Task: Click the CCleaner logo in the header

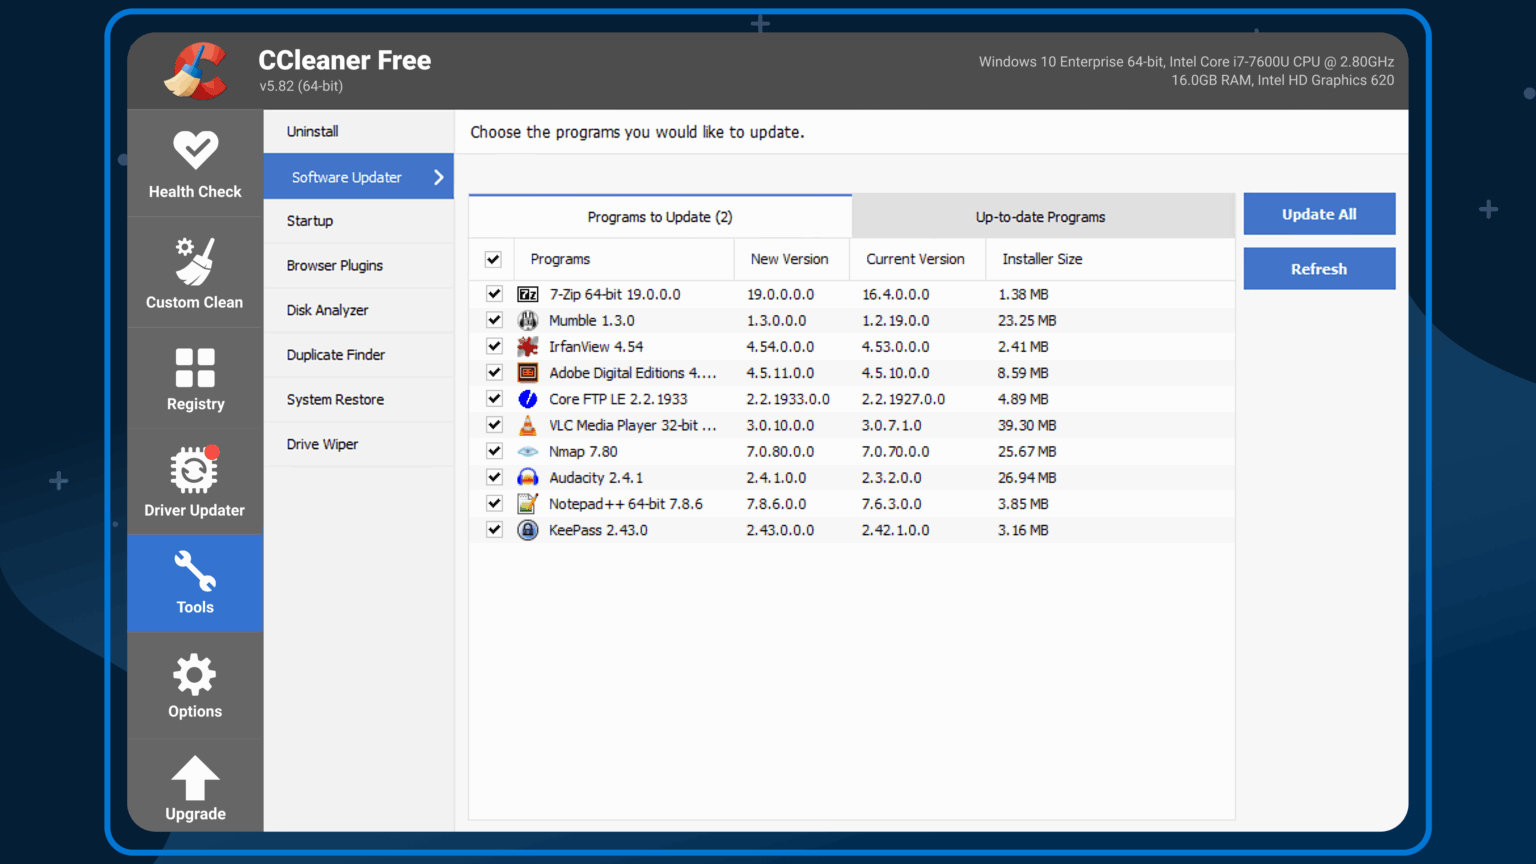Action: (x=195, y=70)
